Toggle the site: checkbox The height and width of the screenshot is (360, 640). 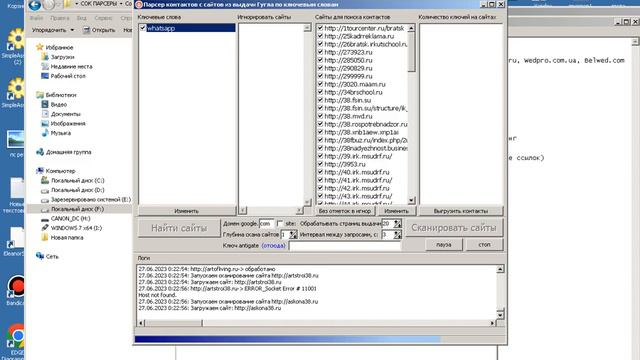(280, 223)
